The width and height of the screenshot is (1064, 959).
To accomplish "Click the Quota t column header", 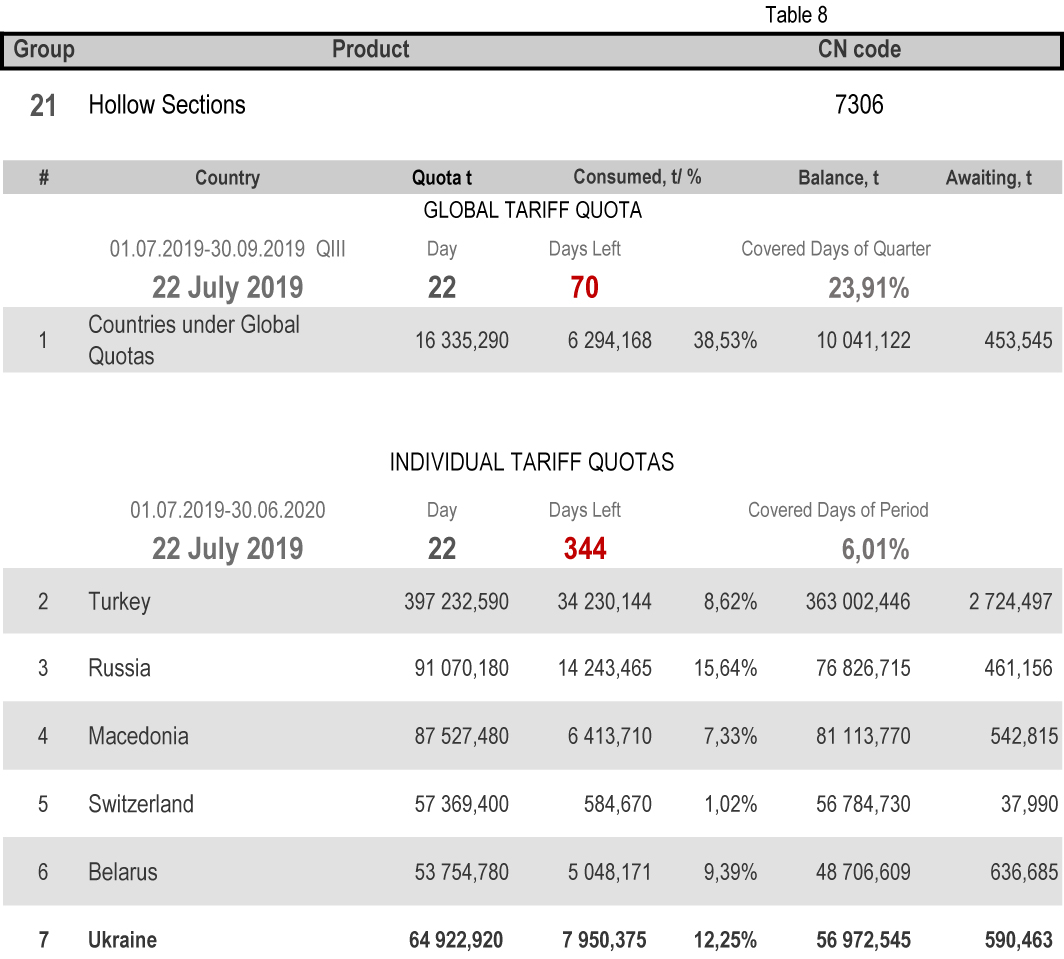I will (x=442, y=178).
